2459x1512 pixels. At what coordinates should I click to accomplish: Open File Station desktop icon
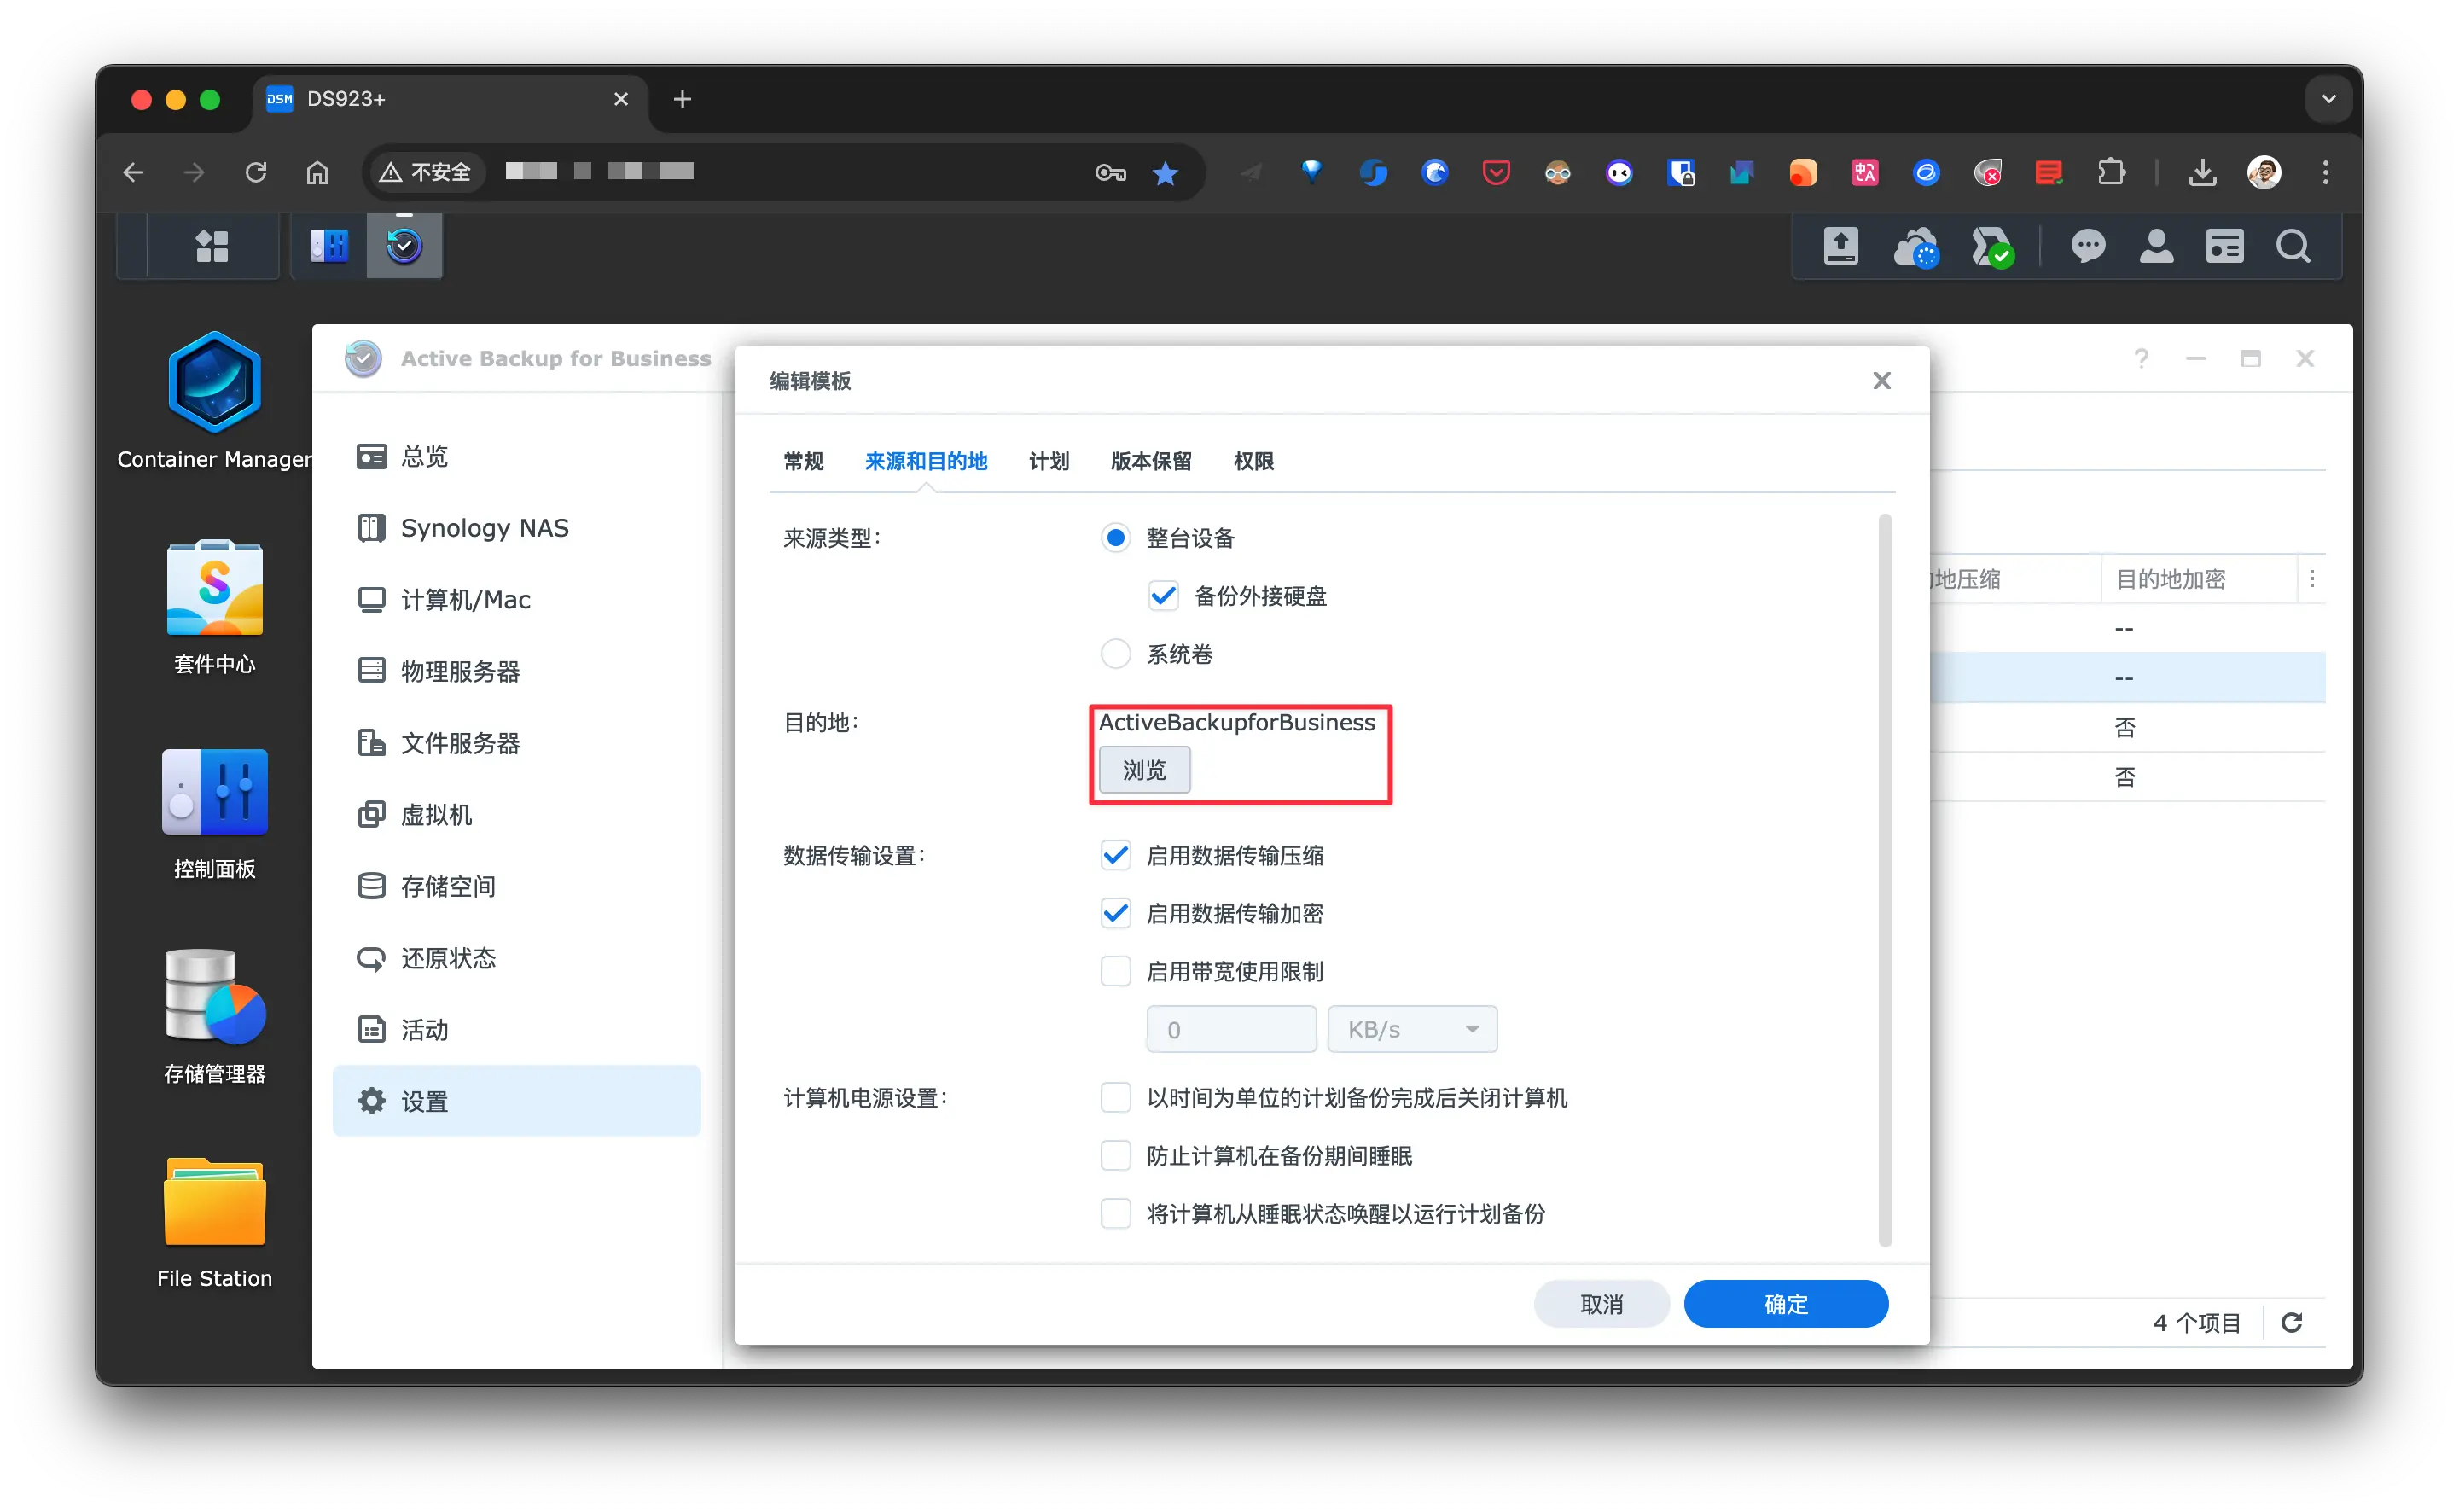click(214, 1203)
